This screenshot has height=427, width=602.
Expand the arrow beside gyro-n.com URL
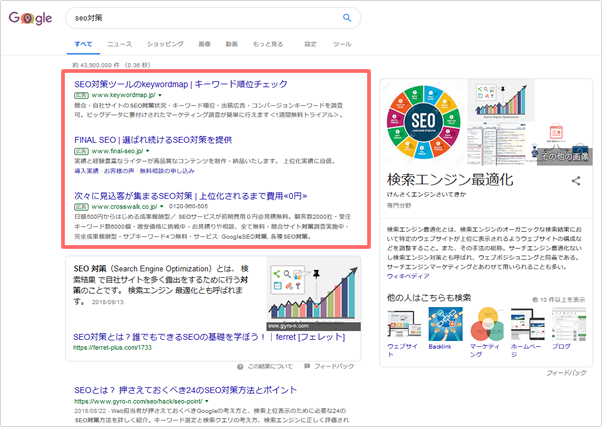tap(207, 401)
